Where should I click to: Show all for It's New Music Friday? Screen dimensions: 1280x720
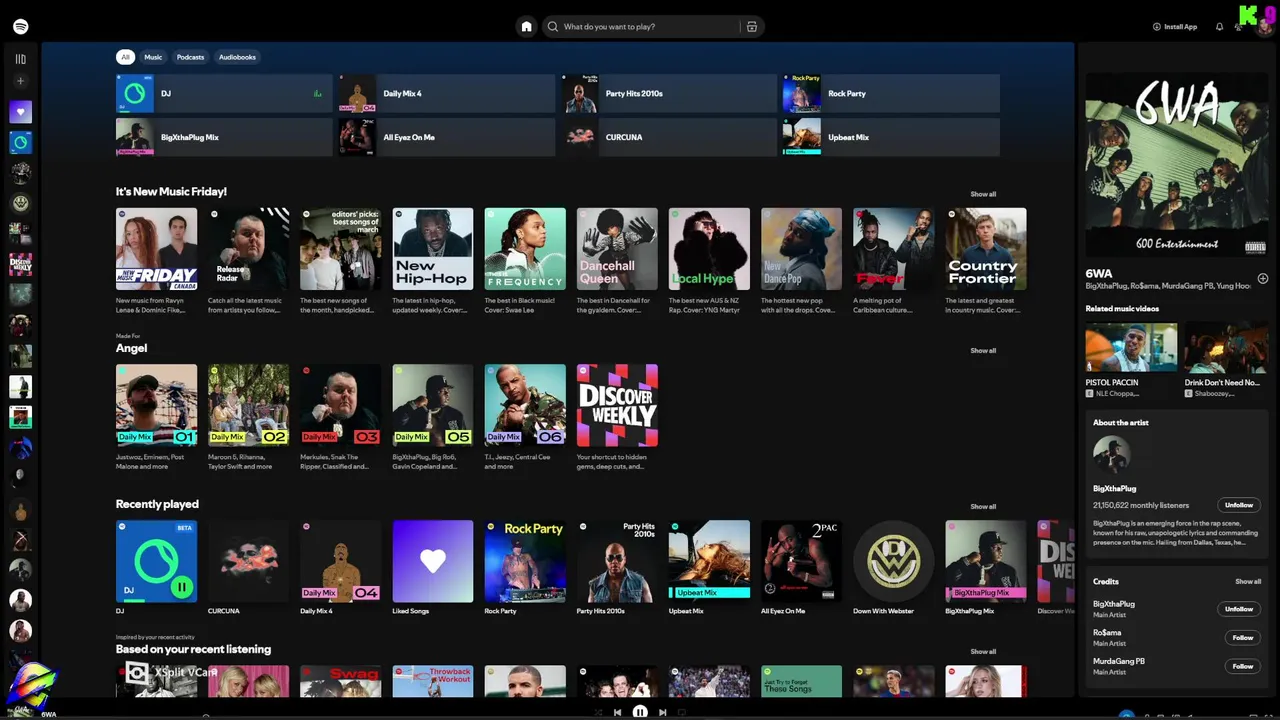983,194
